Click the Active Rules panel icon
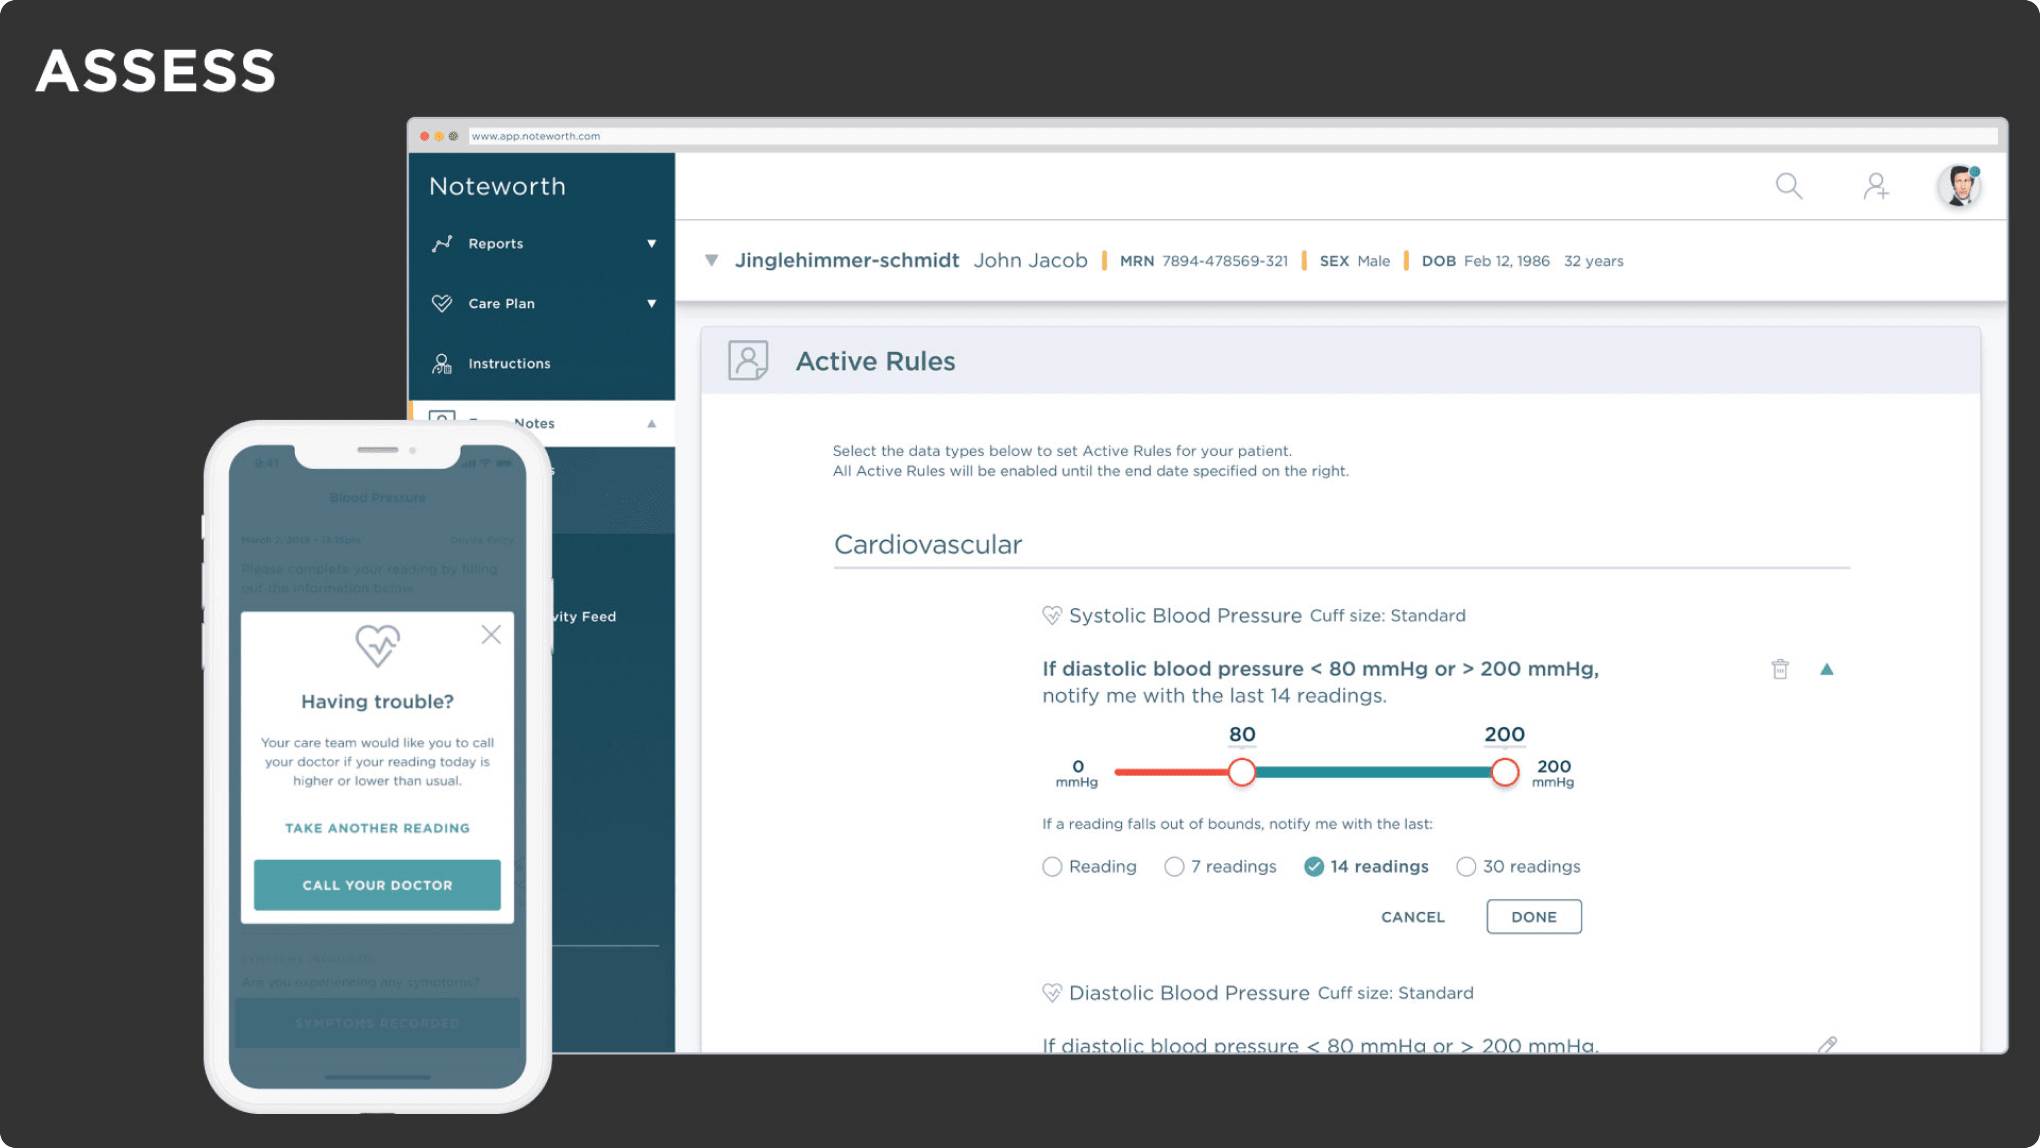The height and width of the screenshot is (1148, 2040). (x=746, y=360)
